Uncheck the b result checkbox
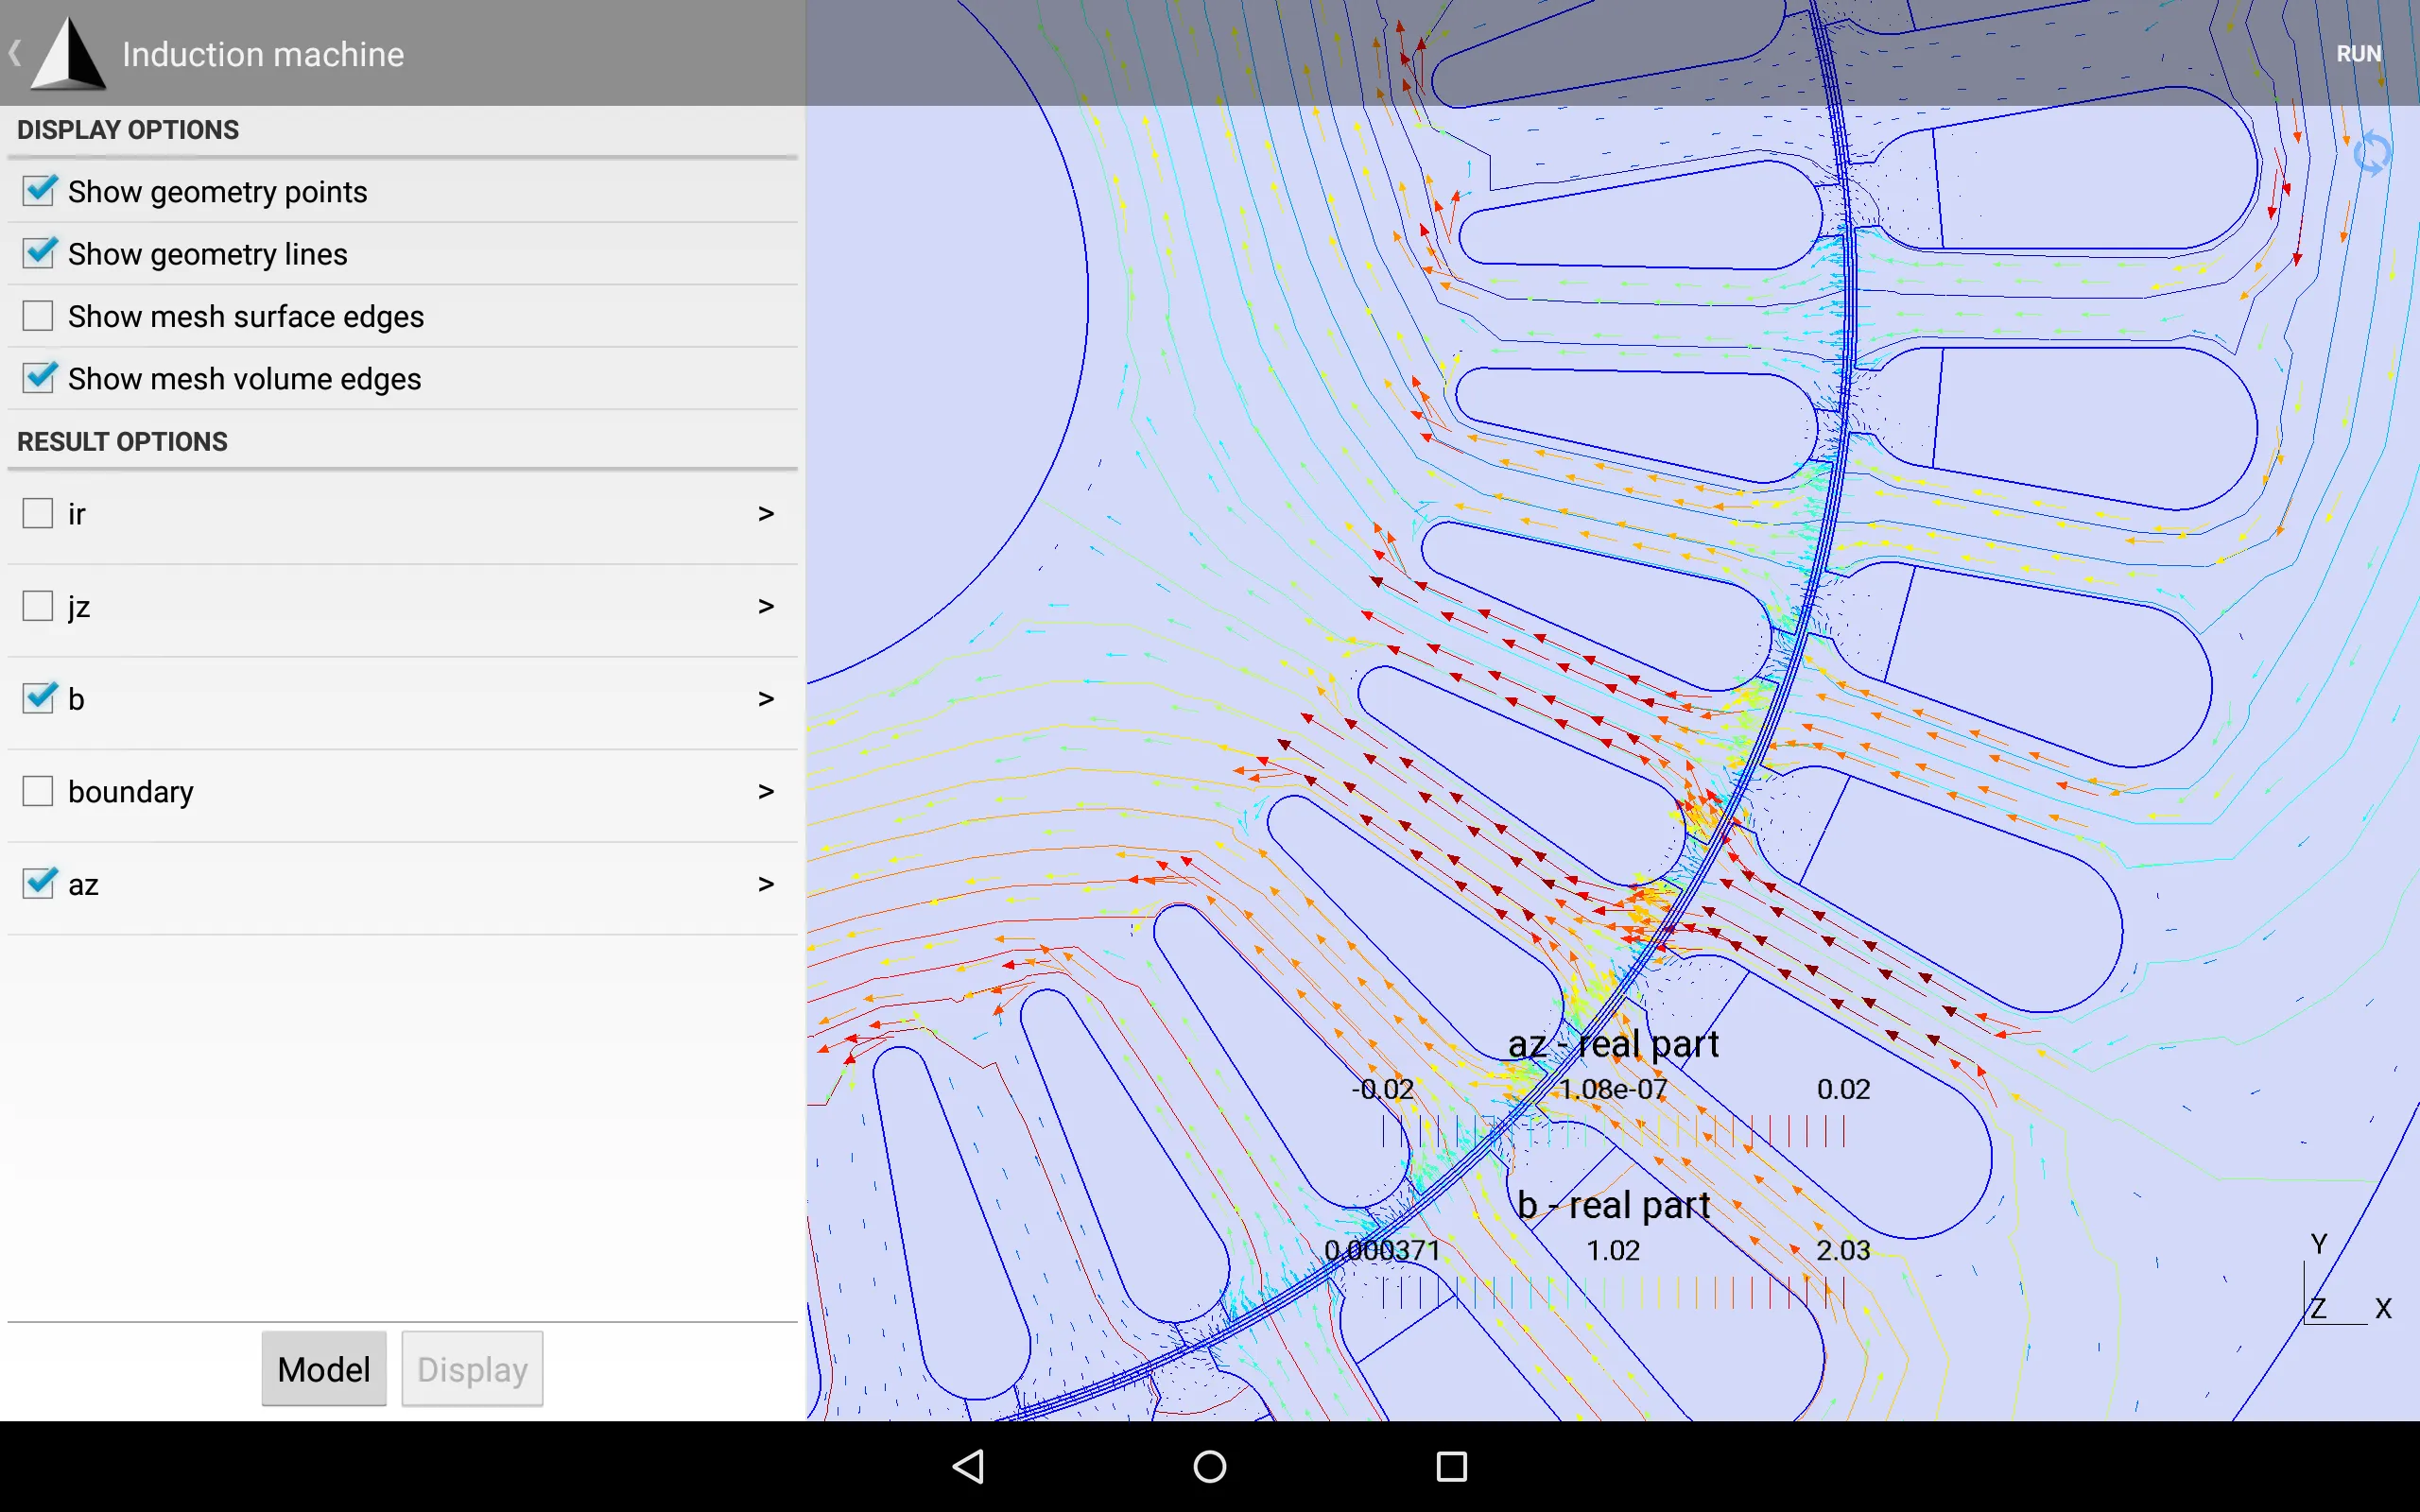The height and width of the screenshot is (1512, 2420). click(38, 698)
